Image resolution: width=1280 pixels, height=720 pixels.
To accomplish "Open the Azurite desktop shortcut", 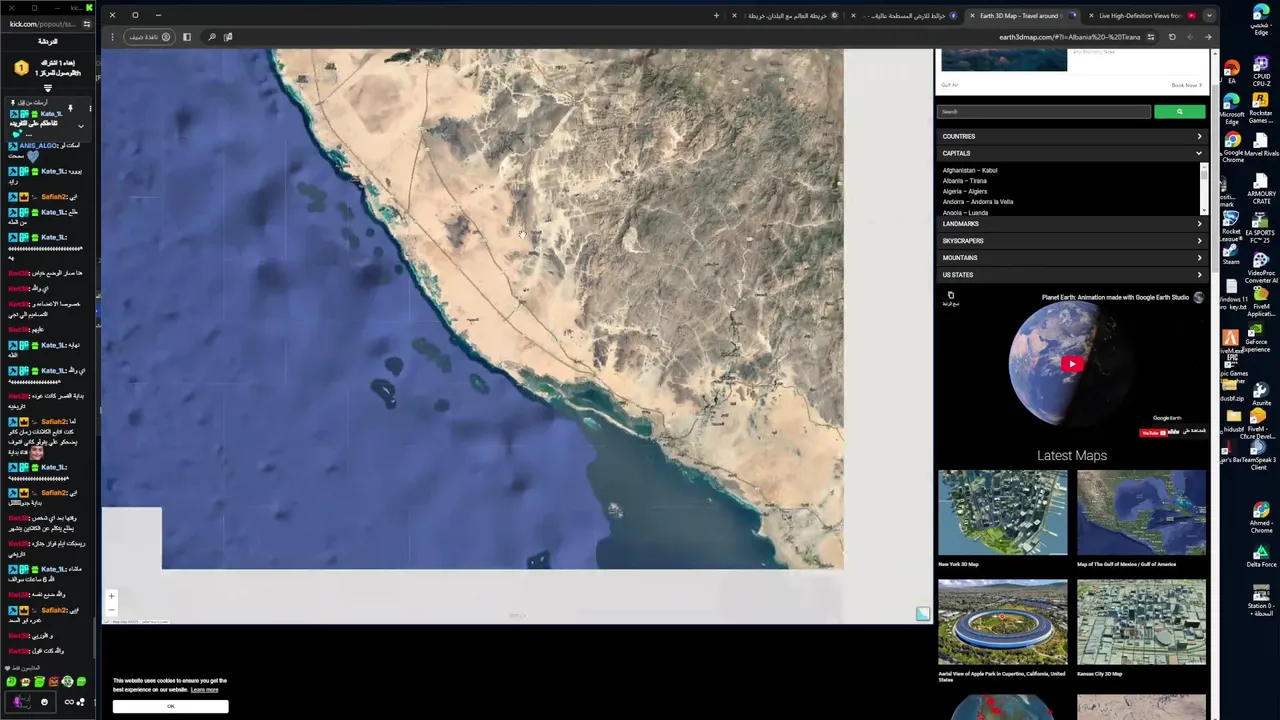I will (1261, 393).
